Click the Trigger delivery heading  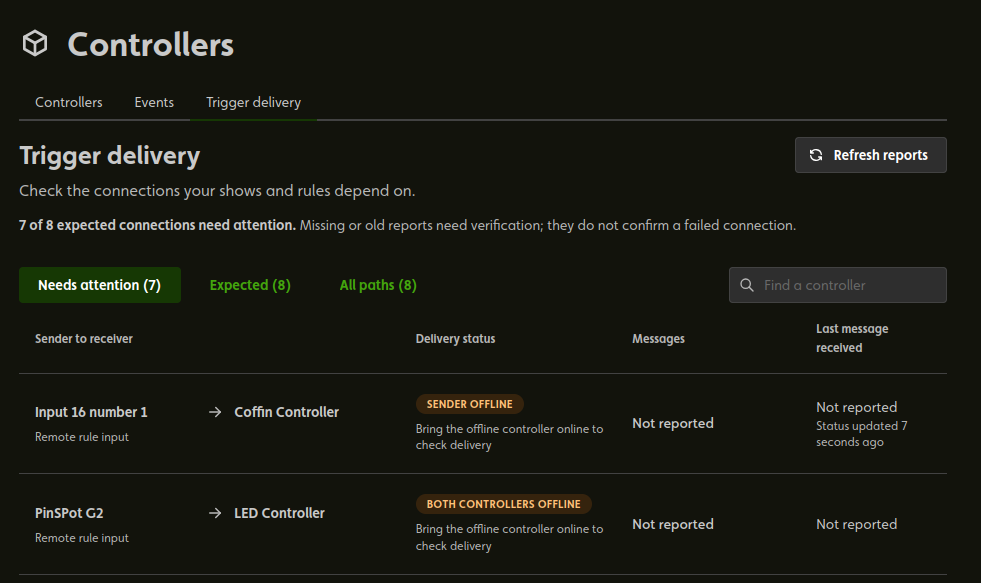110,156
